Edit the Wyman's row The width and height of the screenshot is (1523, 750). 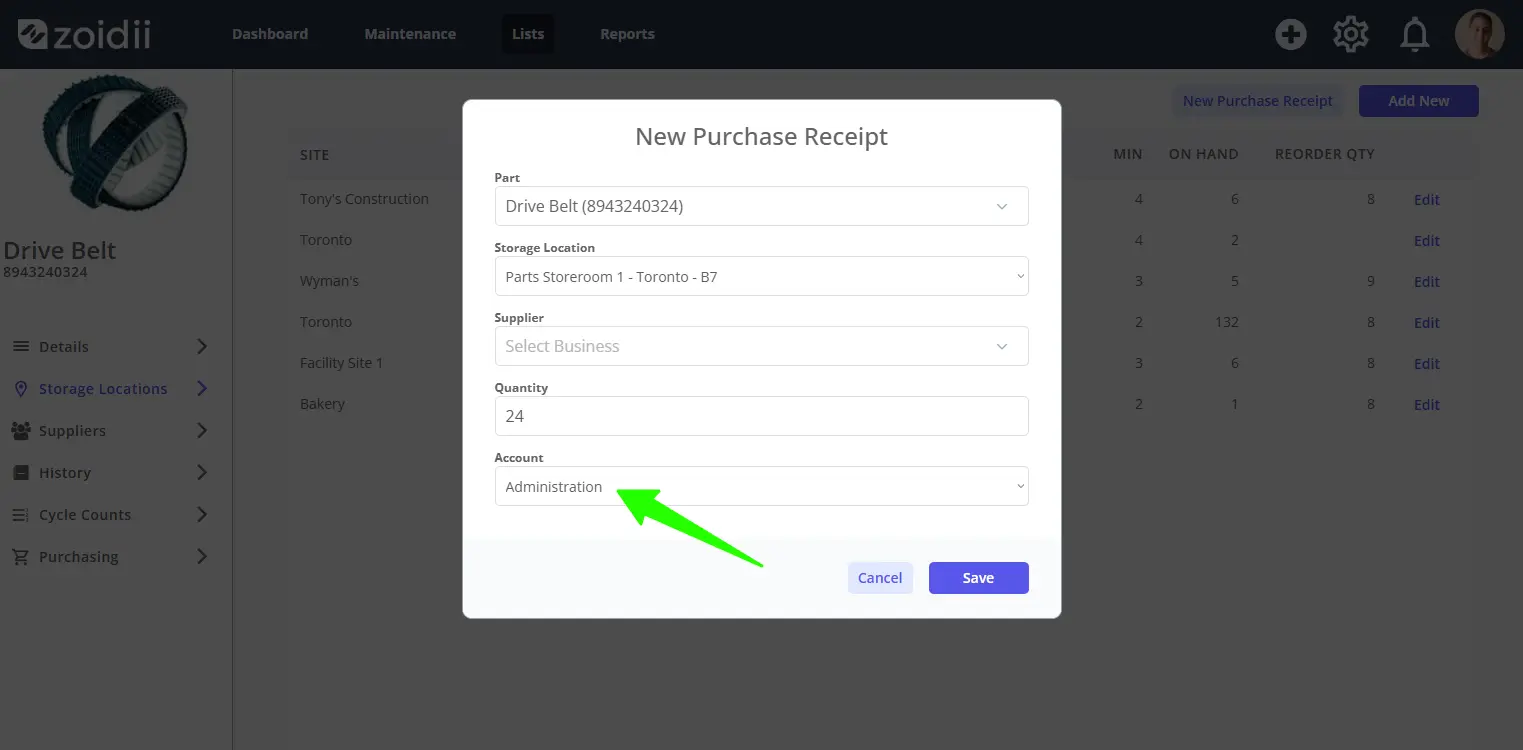1426,282
